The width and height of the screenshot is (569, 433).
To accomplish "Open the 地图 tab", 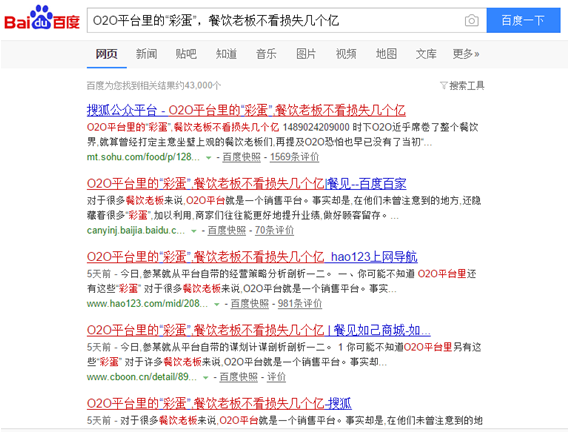I will tap(386, 54).
